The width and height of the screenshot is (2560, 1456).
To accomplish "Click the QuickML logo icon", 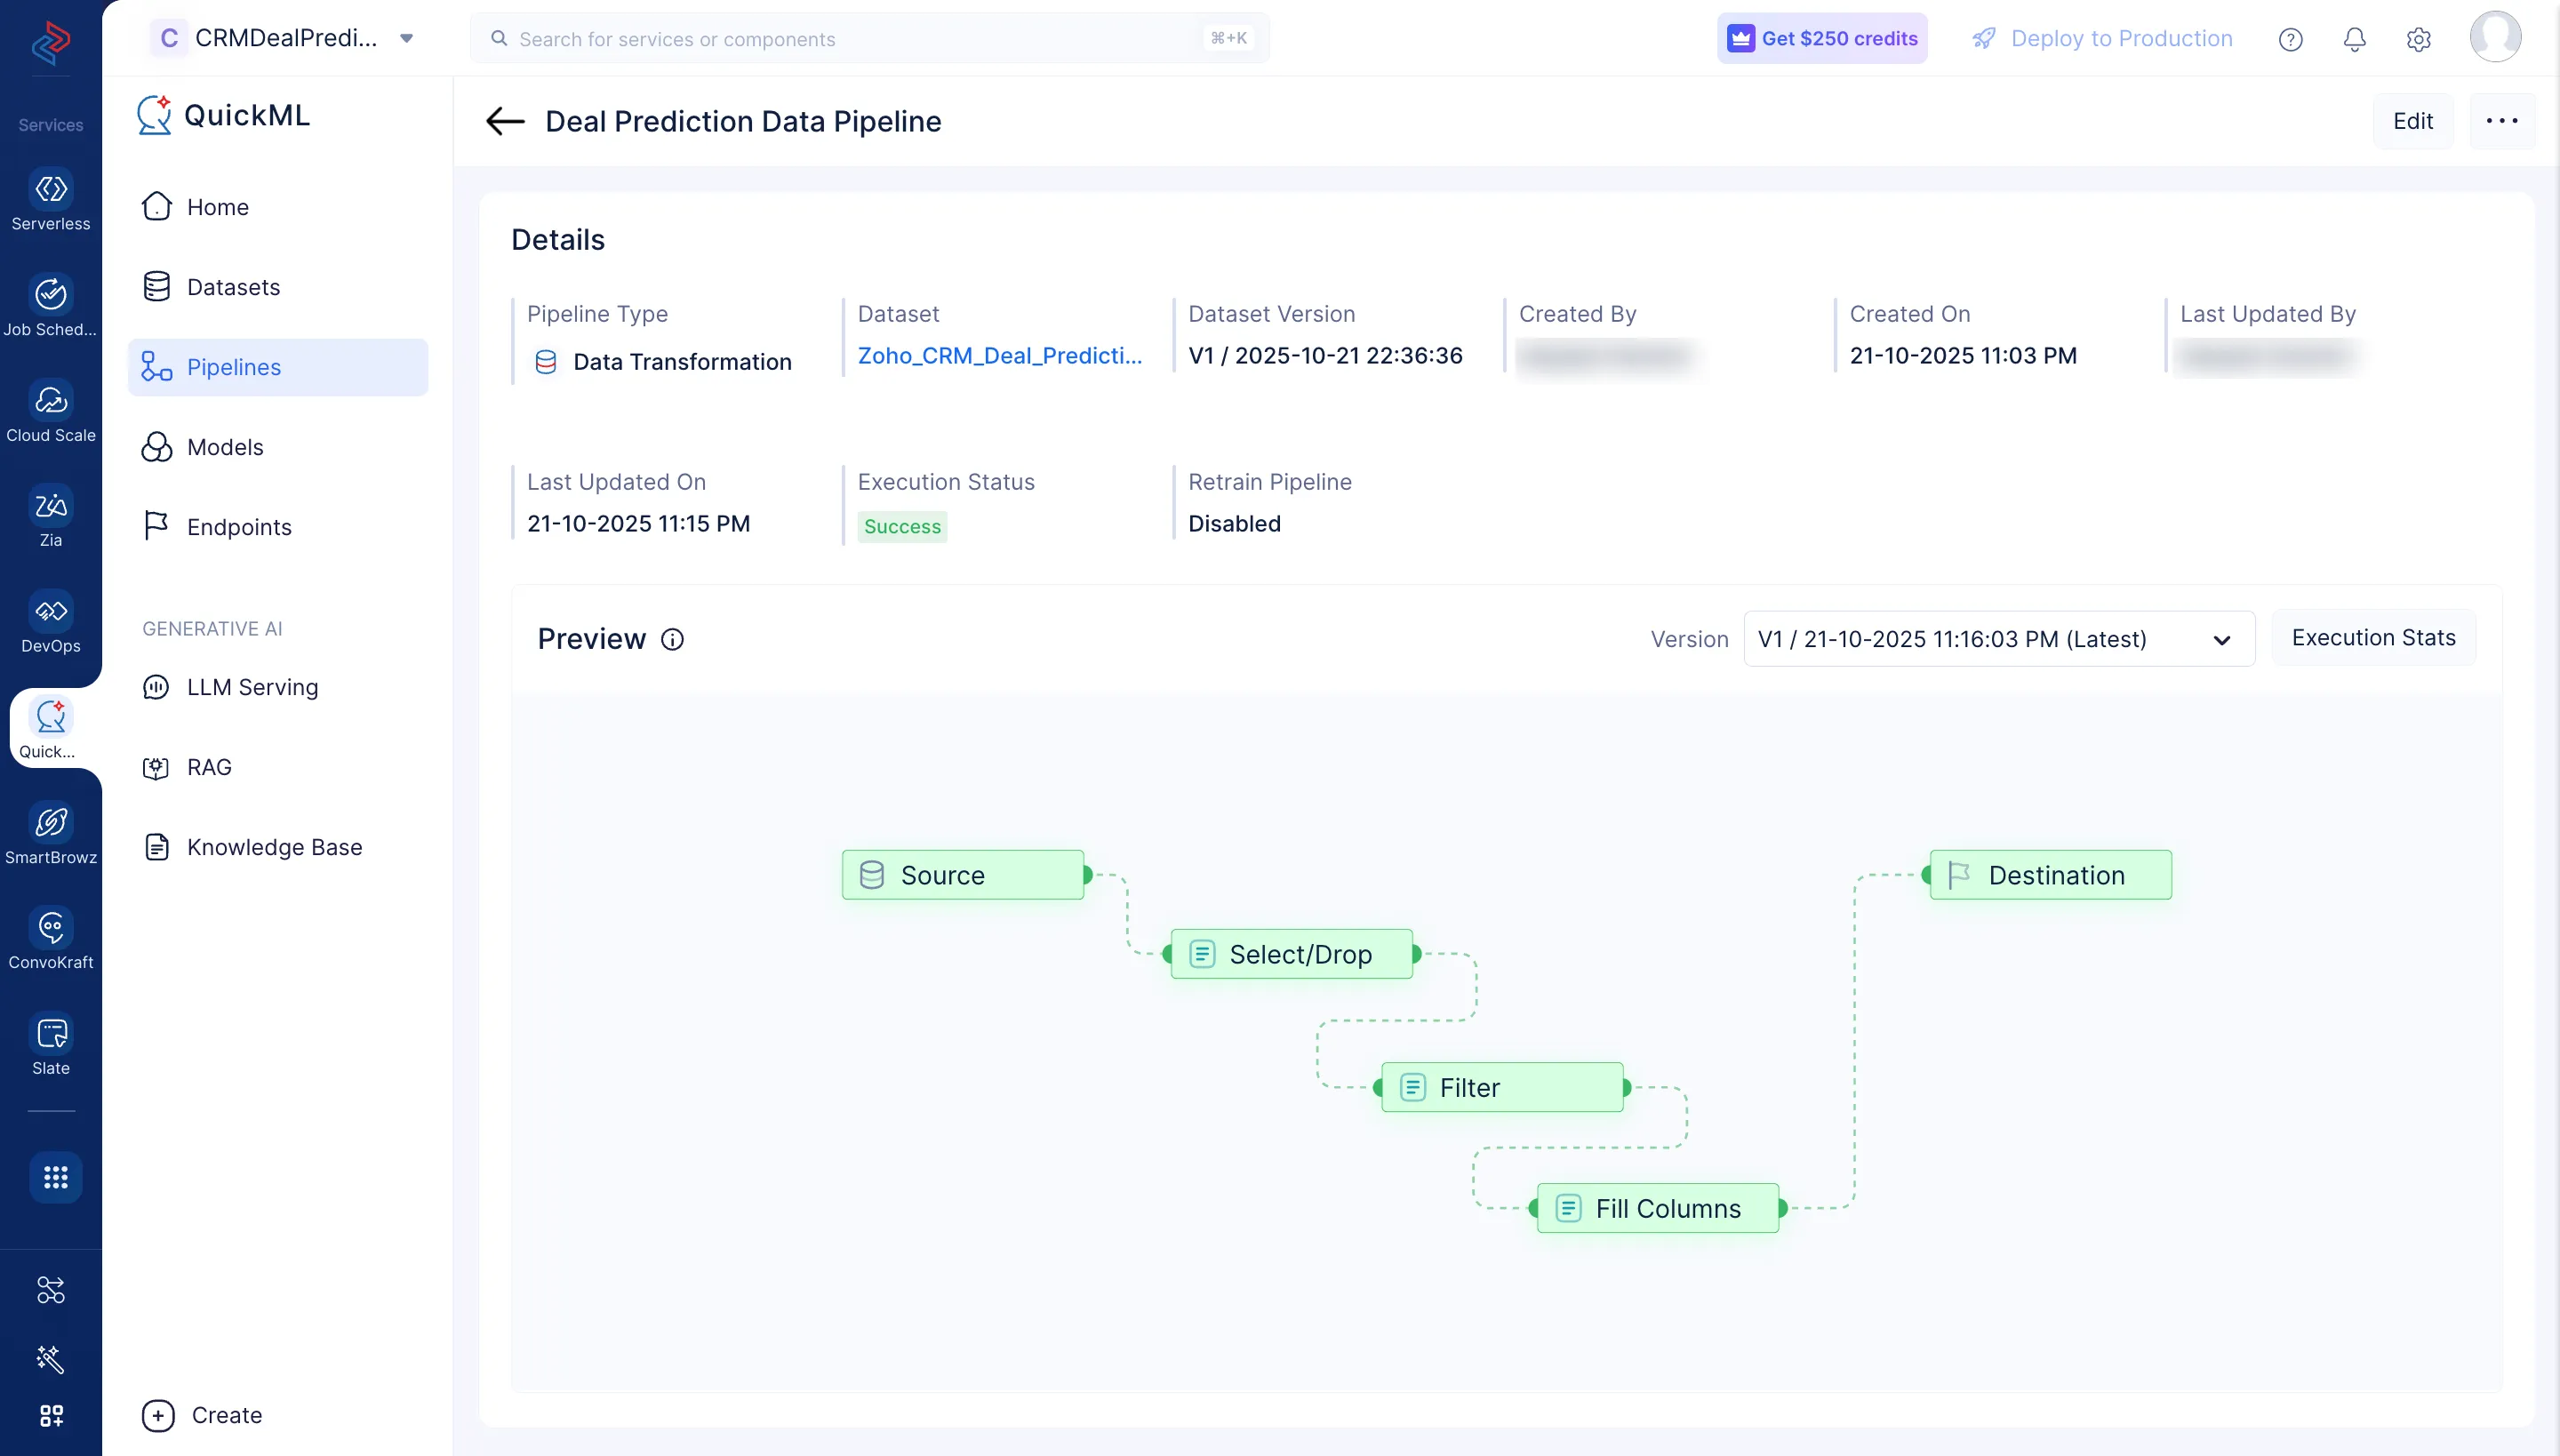I will coord(155,114).
